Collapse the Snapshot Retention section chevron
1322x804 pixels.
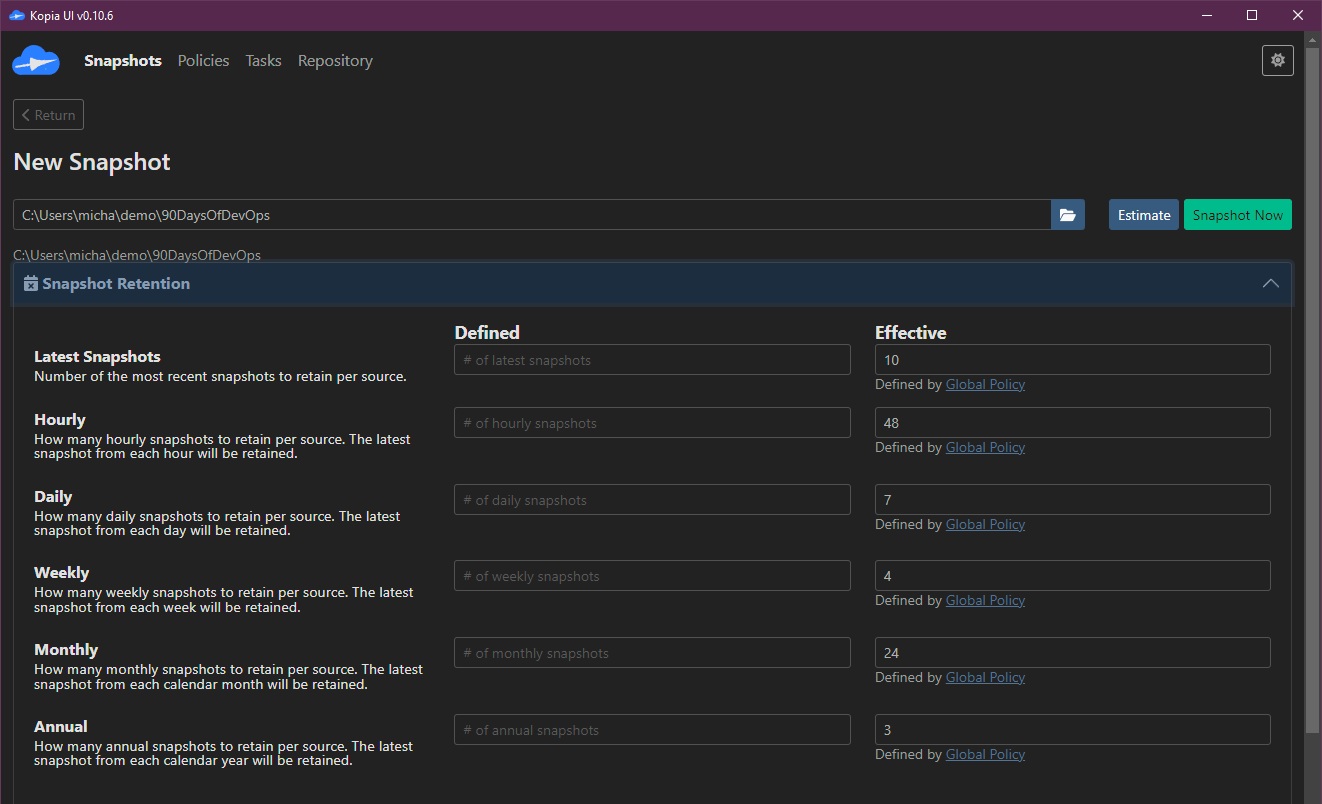[x=1270, y=284]
